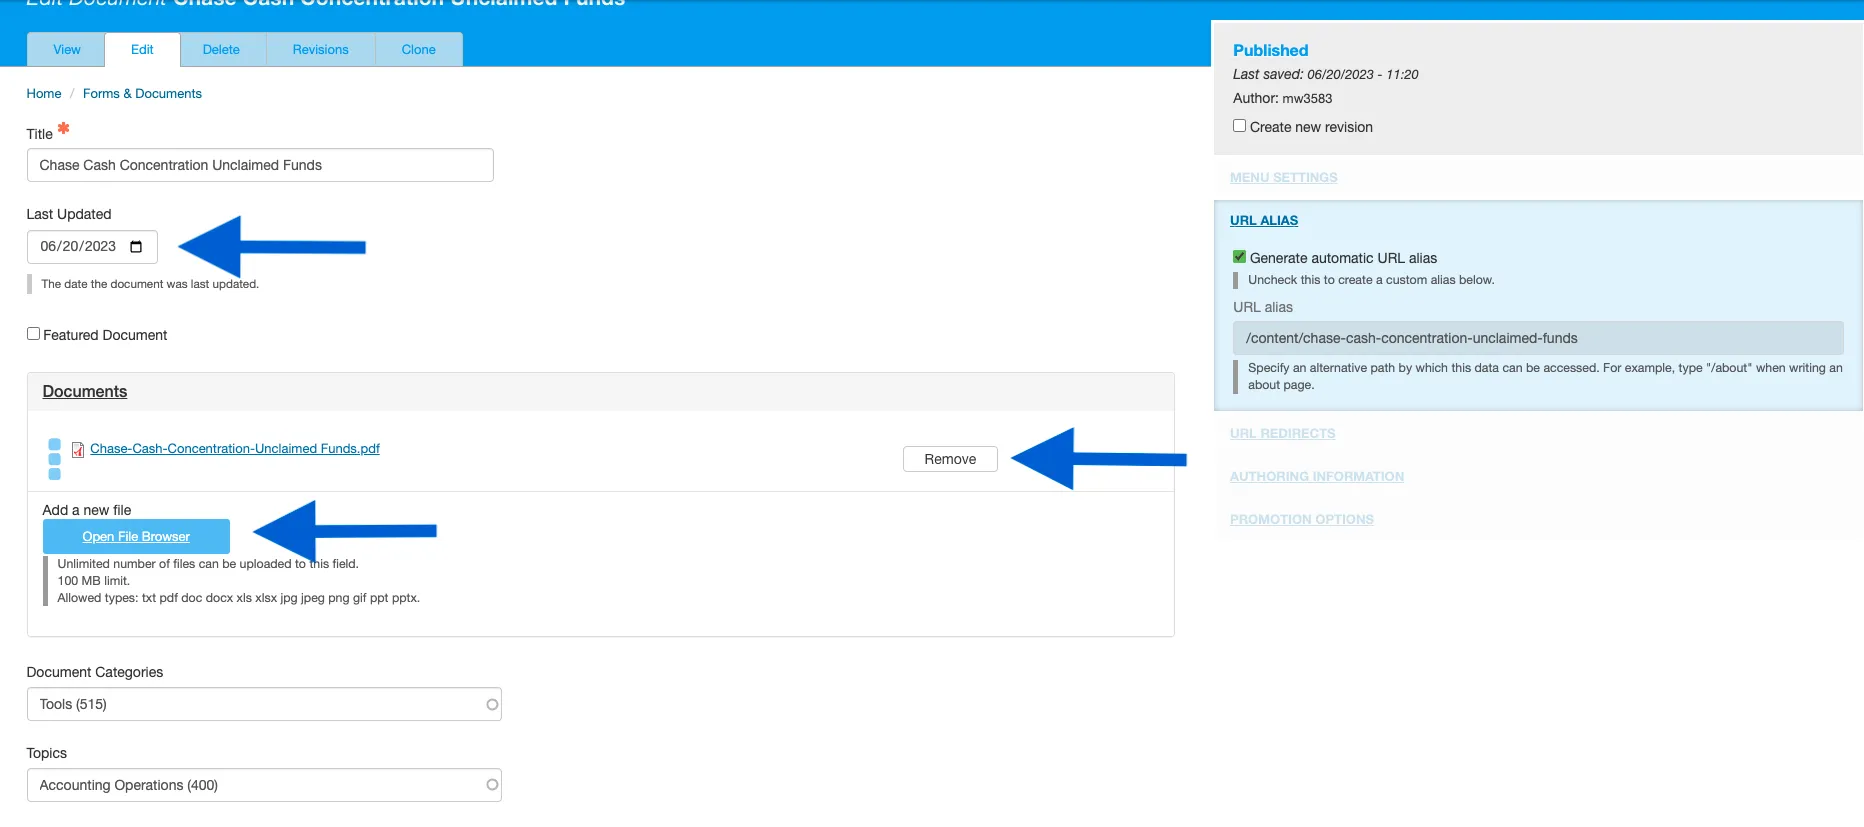Expand the URL Redirects section

pyautogui.click(x=1282, y=433)
